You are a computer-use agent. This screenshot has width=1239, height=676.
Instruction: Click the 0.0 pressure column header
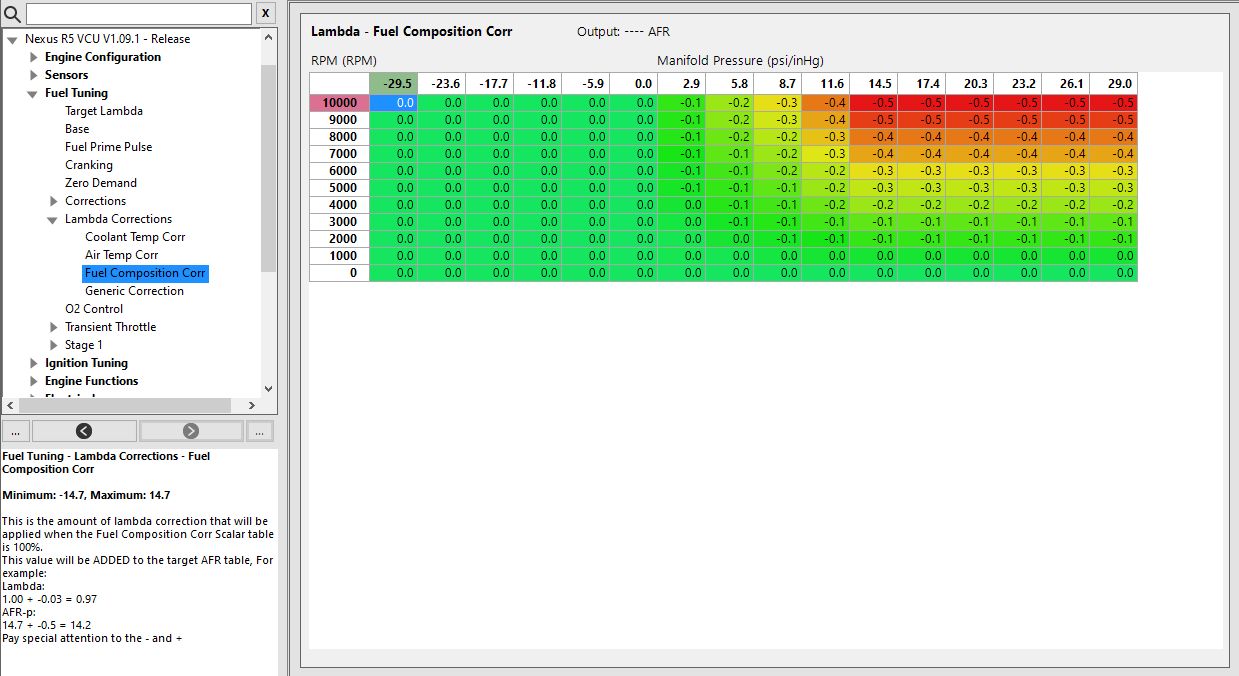(633, 84)
